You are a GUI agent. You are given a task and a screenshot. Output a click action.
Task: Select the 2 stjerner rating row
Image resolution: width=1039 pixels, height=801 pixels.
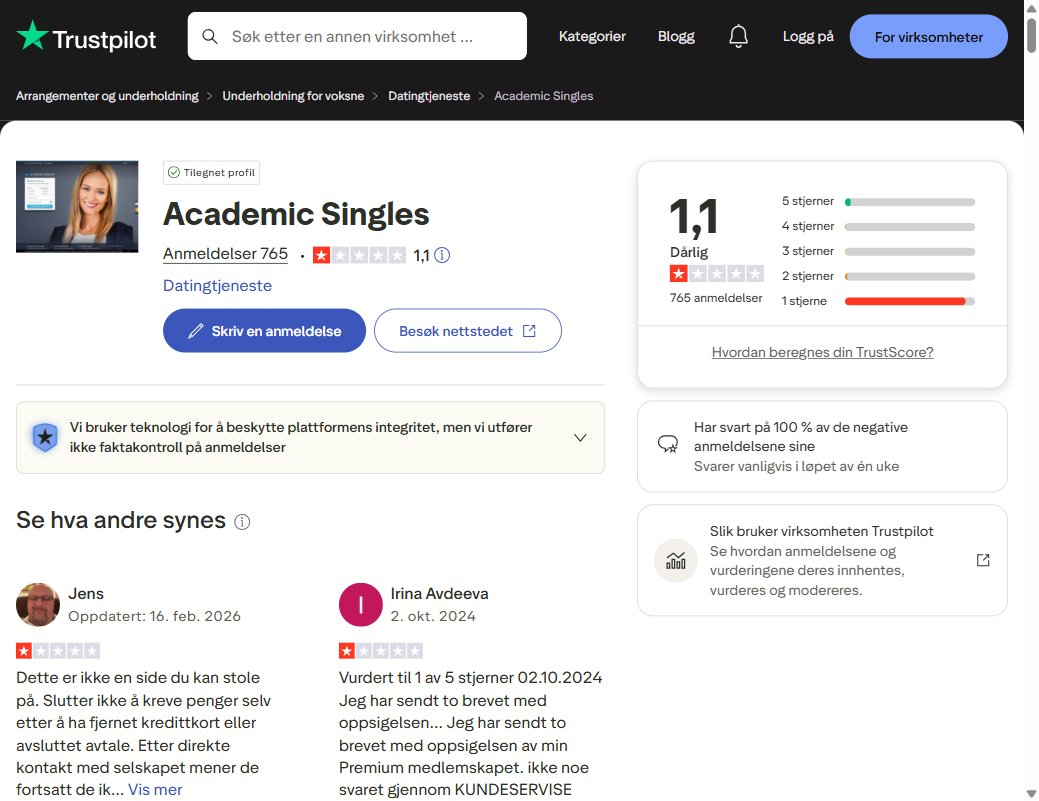pos(878,276)
